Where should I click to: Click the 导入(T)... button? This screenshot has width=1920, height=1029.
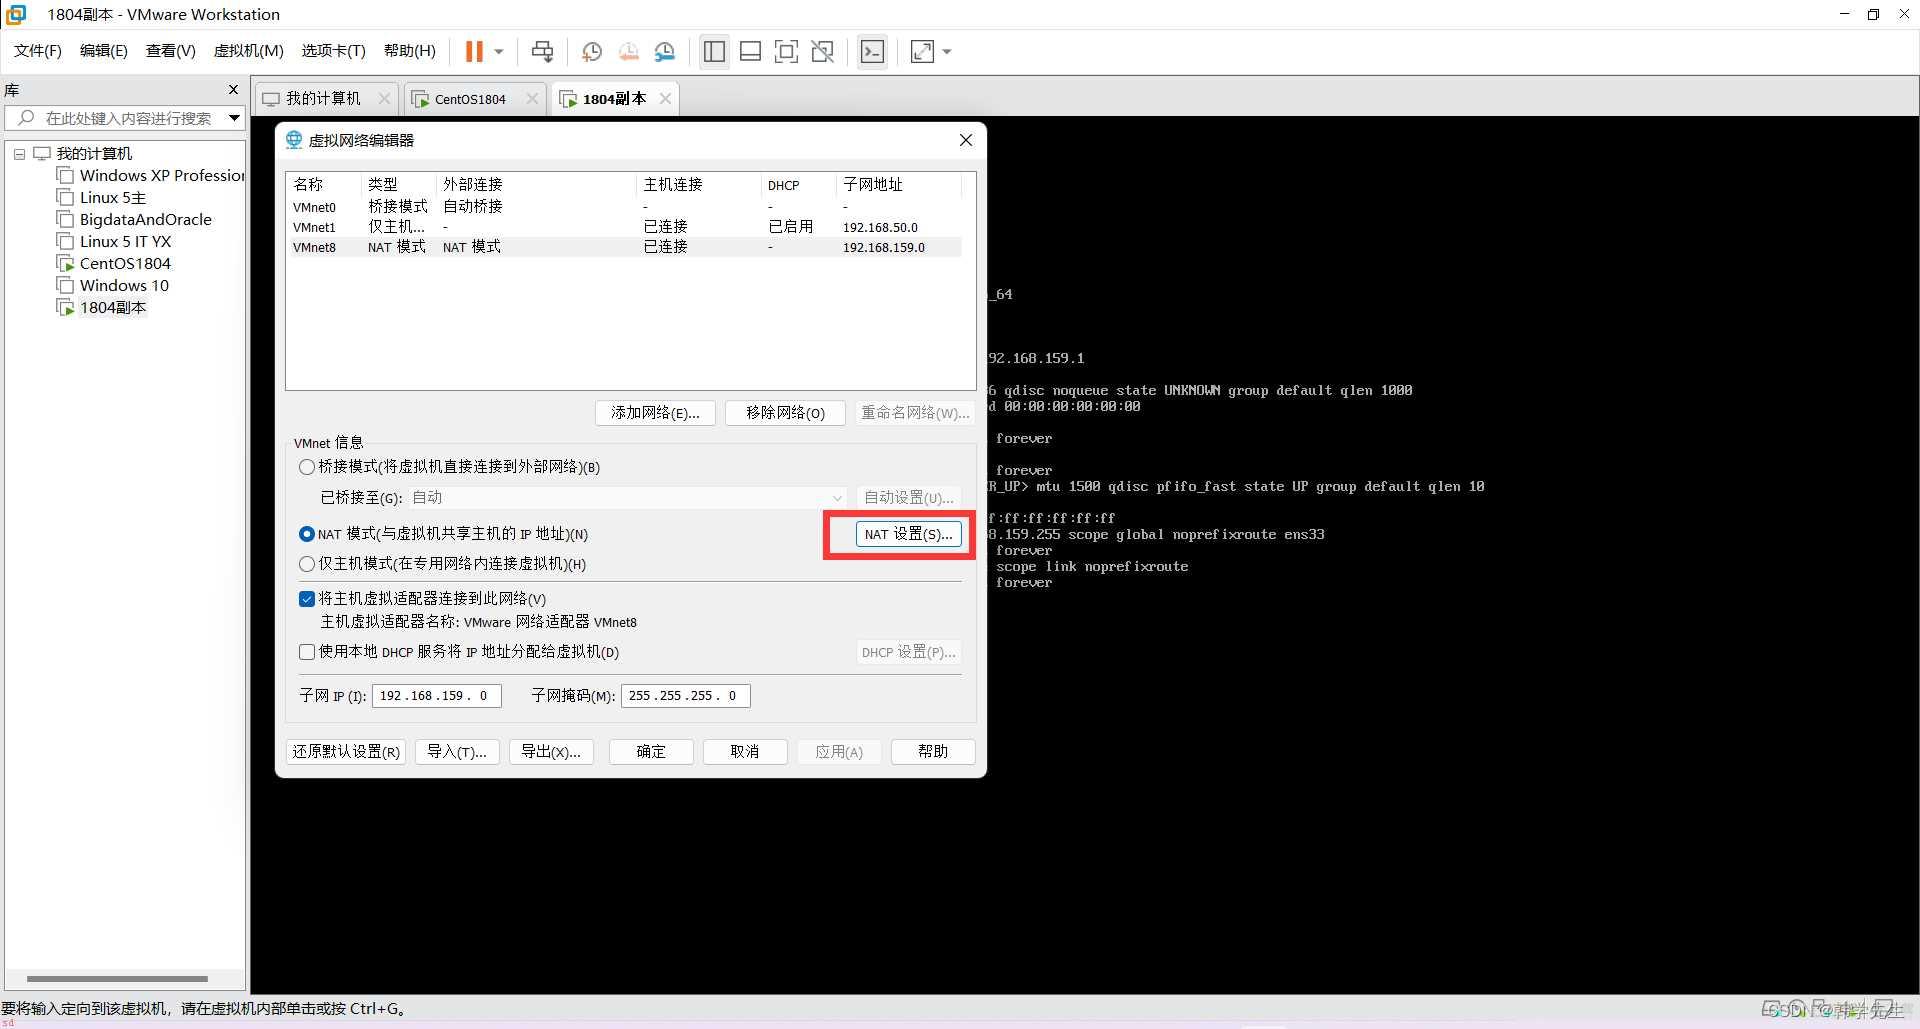(457, 752)
